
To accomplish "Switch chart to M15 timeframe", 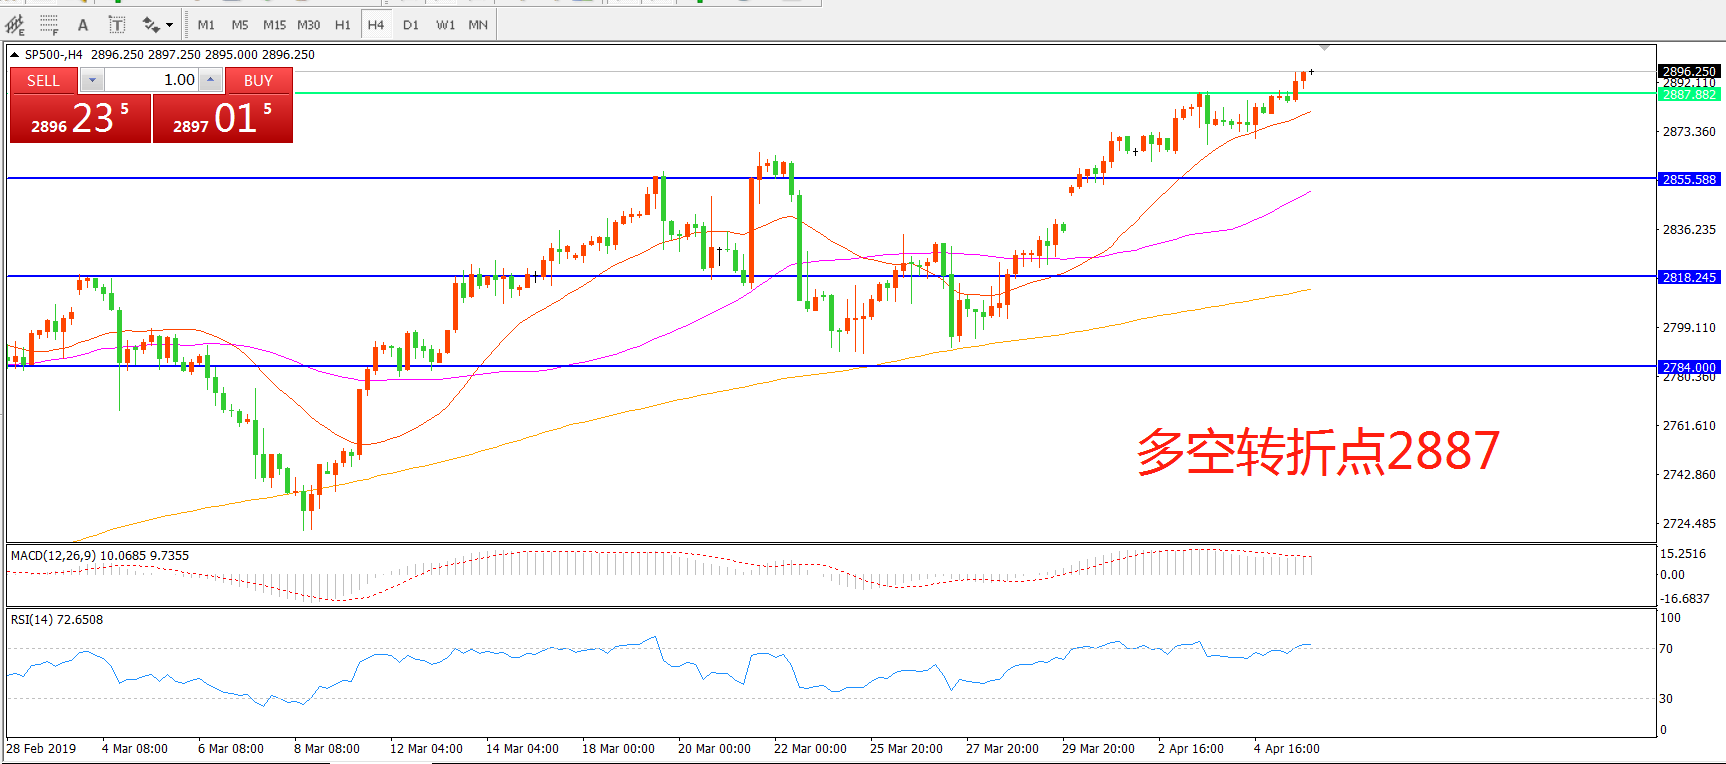I will click(x=274, y=25).
